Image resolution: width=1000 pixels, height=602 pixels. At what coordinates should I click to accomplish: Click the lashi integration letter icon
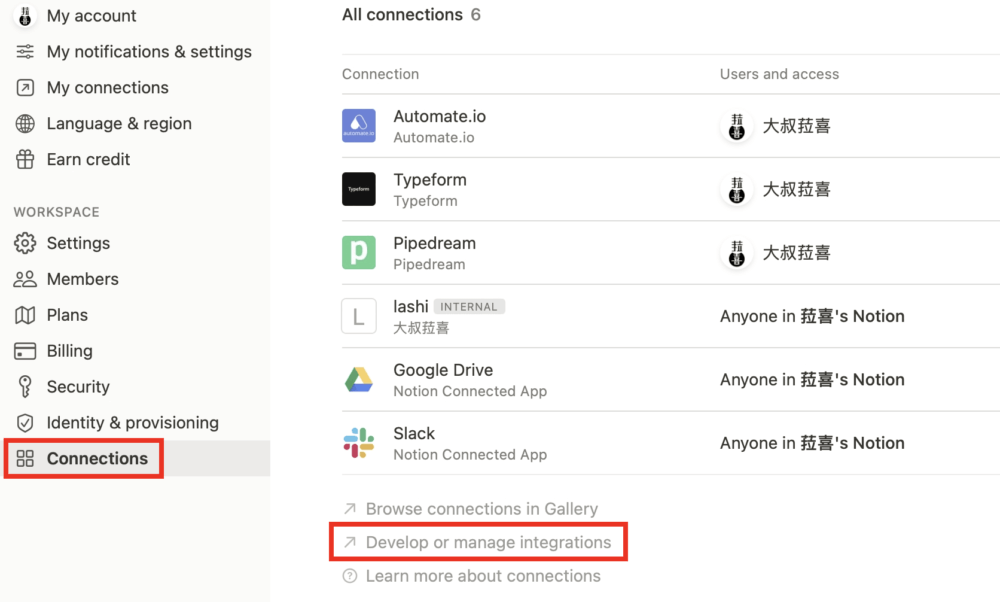(359, 316)
